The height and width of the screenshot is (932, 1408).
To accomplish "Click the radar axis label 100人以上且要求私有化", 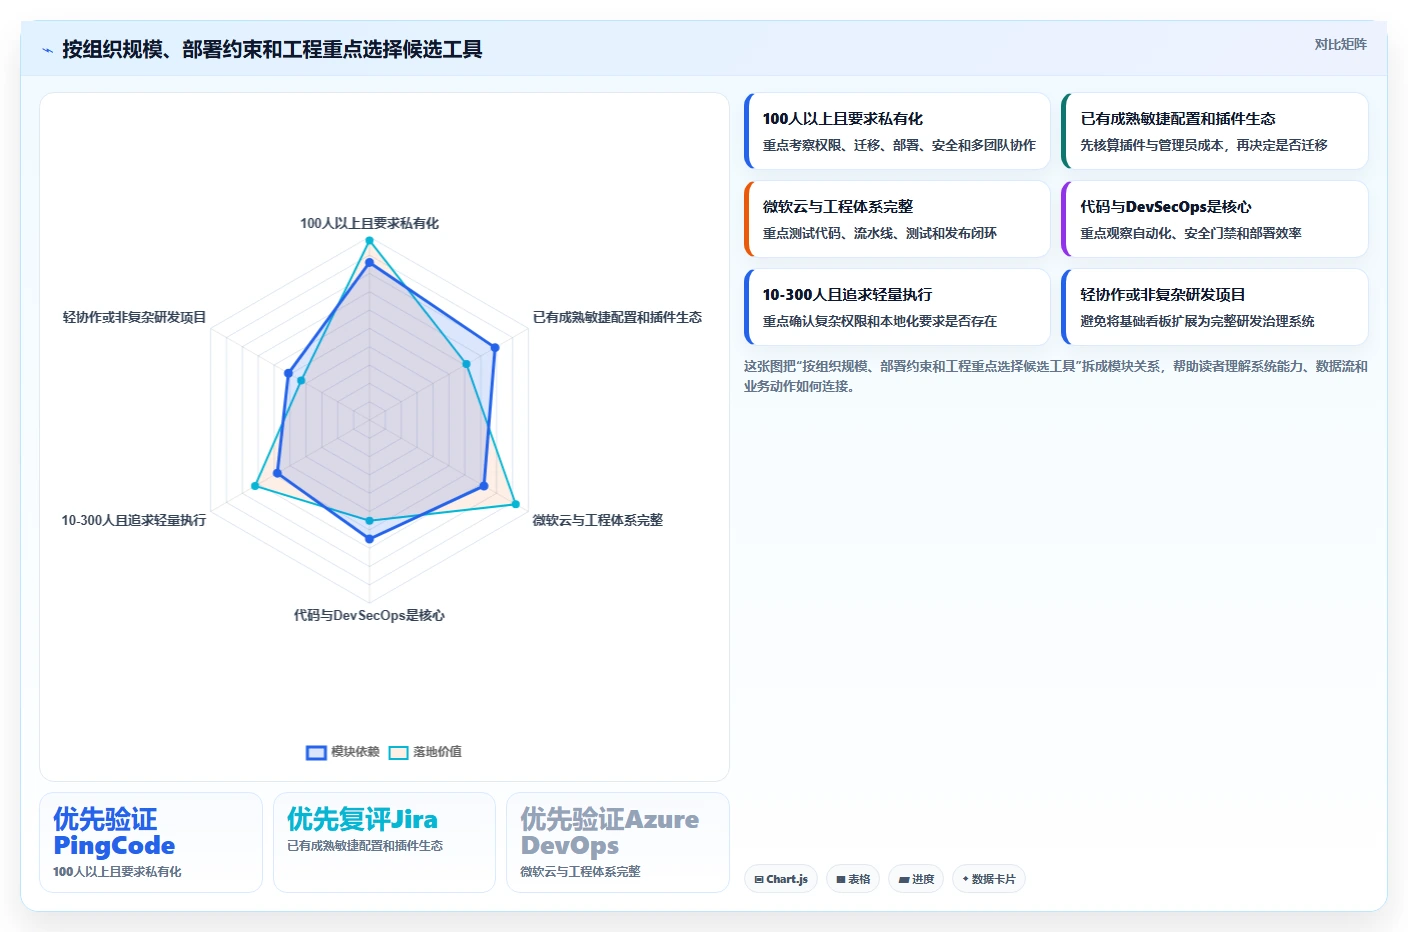I will pyautogui.click(x=369, y=223).
